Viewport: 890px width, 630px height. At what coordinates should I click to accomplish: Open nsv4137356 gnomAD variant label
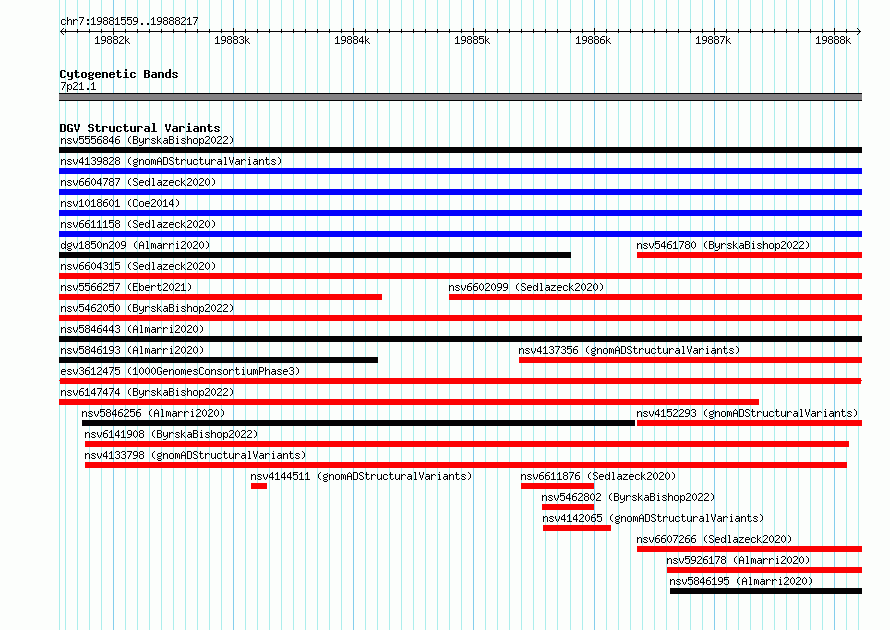tap(629, 350)
